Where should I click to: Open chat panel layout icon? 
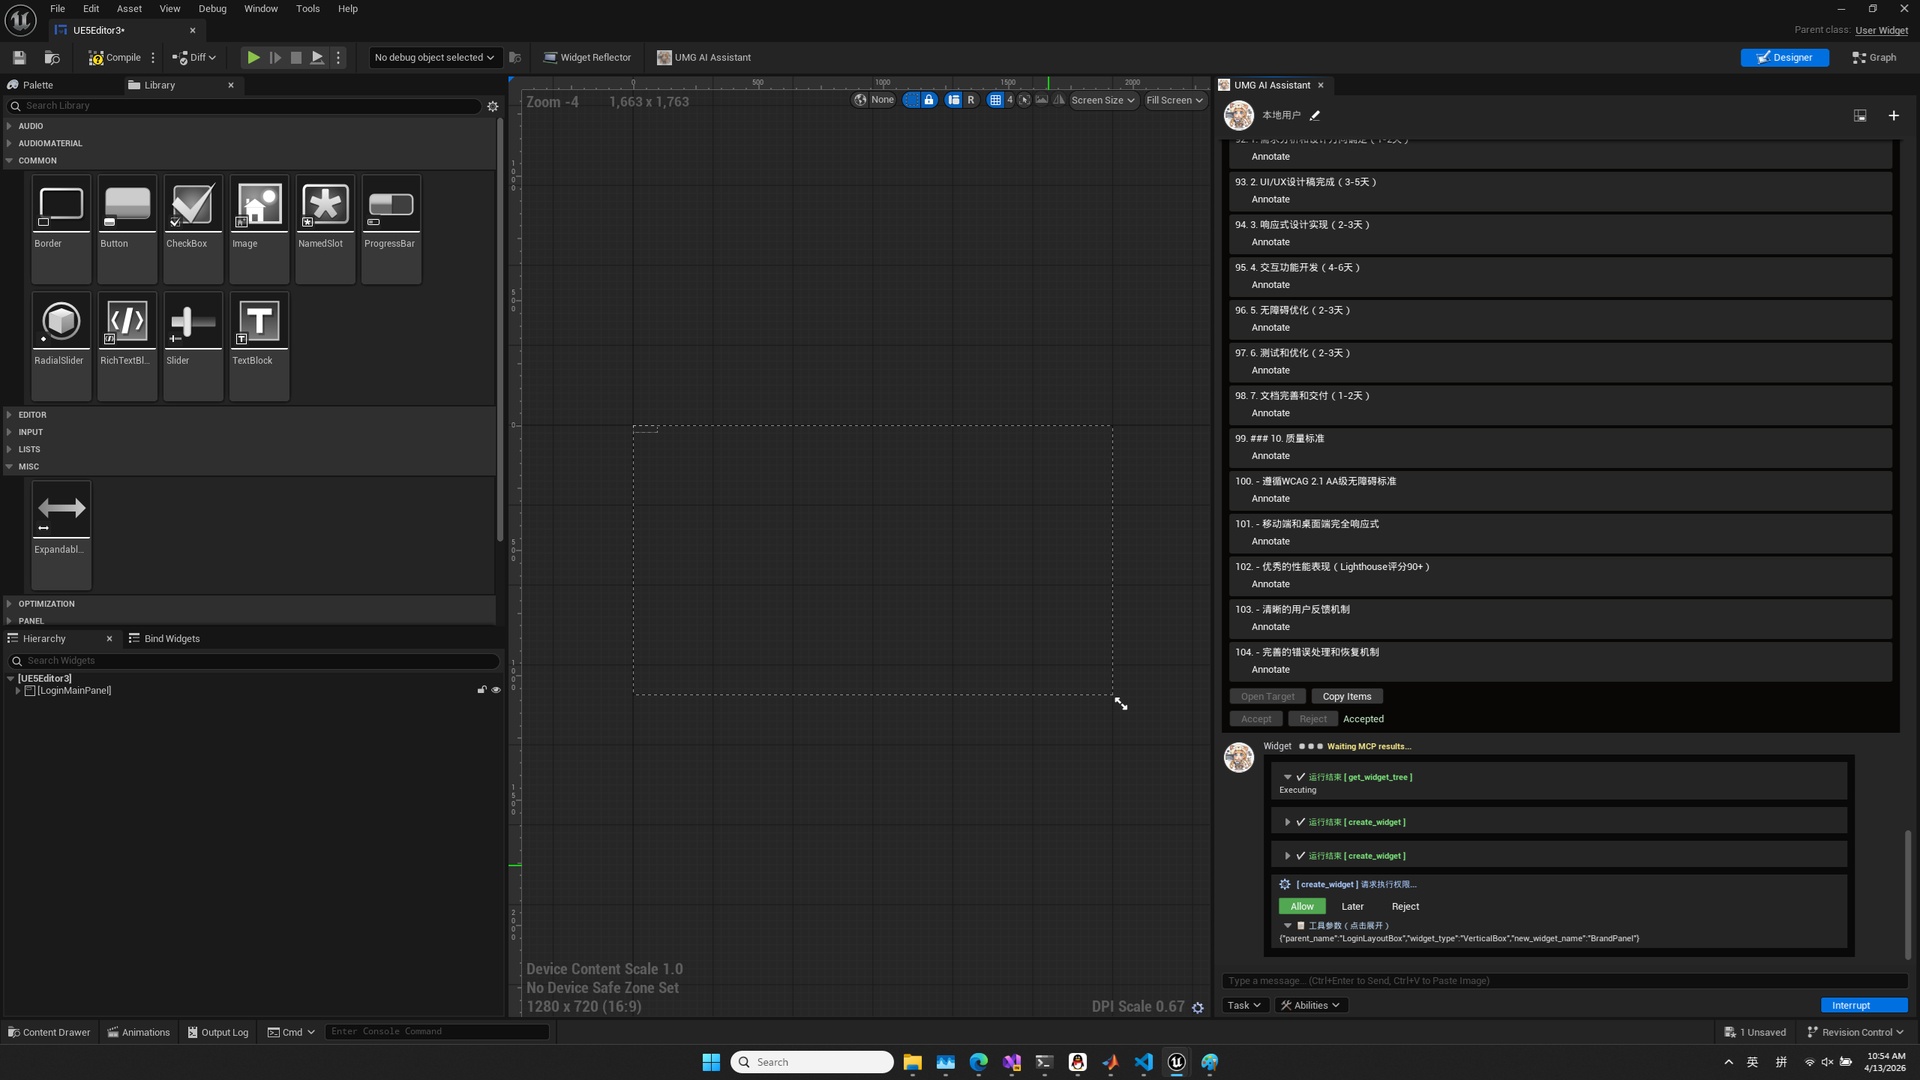click(x=1860, y=116)
